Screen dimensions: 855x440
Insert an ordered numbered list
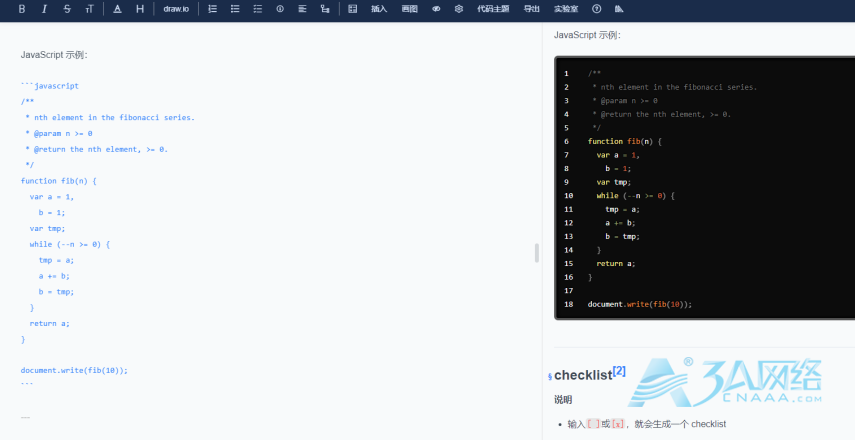[x=213, y=9]
